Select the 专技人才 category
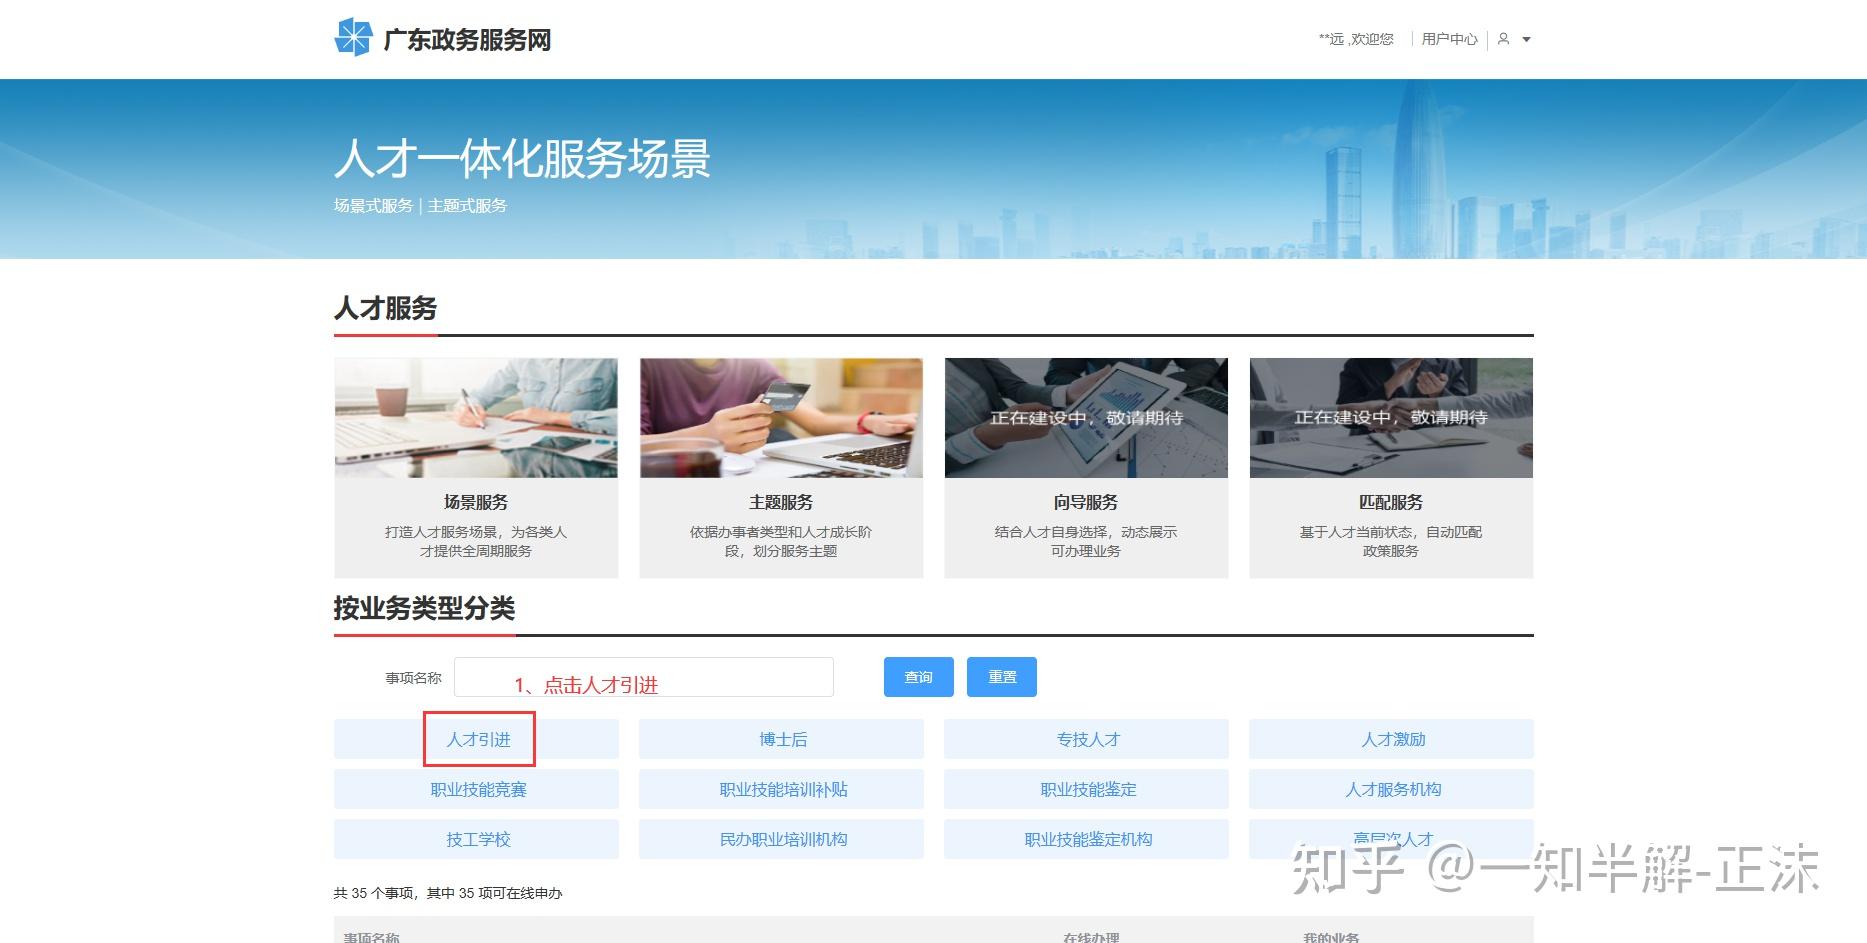 pyautogui.click(x=1086, y=739)
